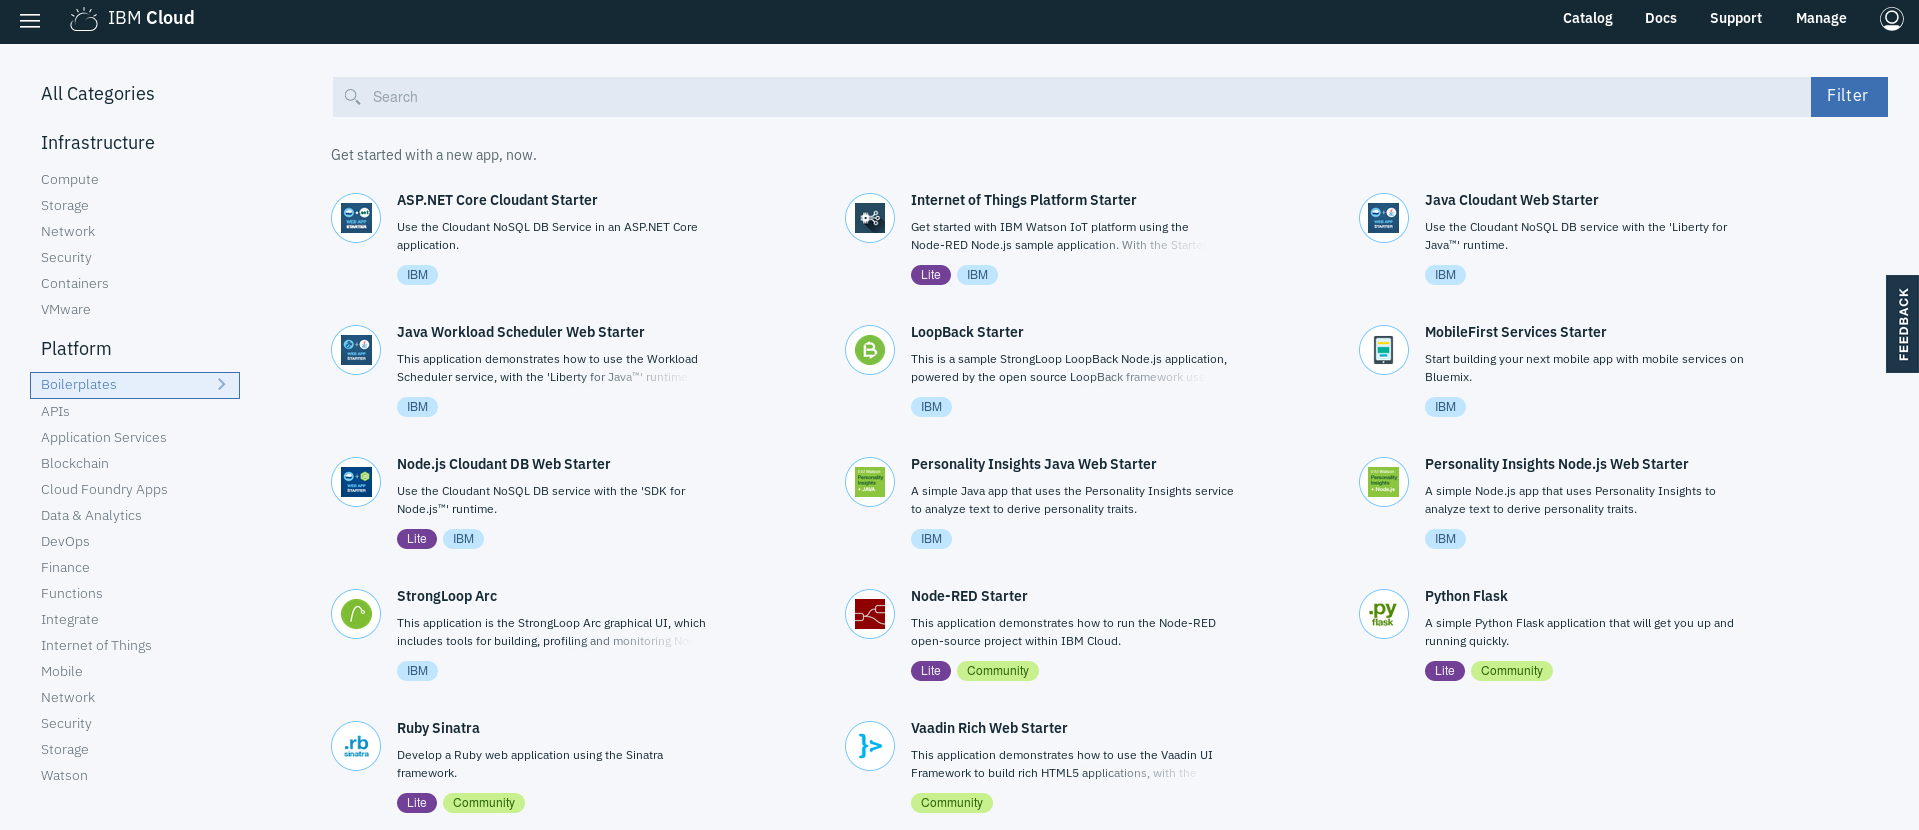Expand the Boilerplates category chevron
The image size is (1919, 830).
222,384
